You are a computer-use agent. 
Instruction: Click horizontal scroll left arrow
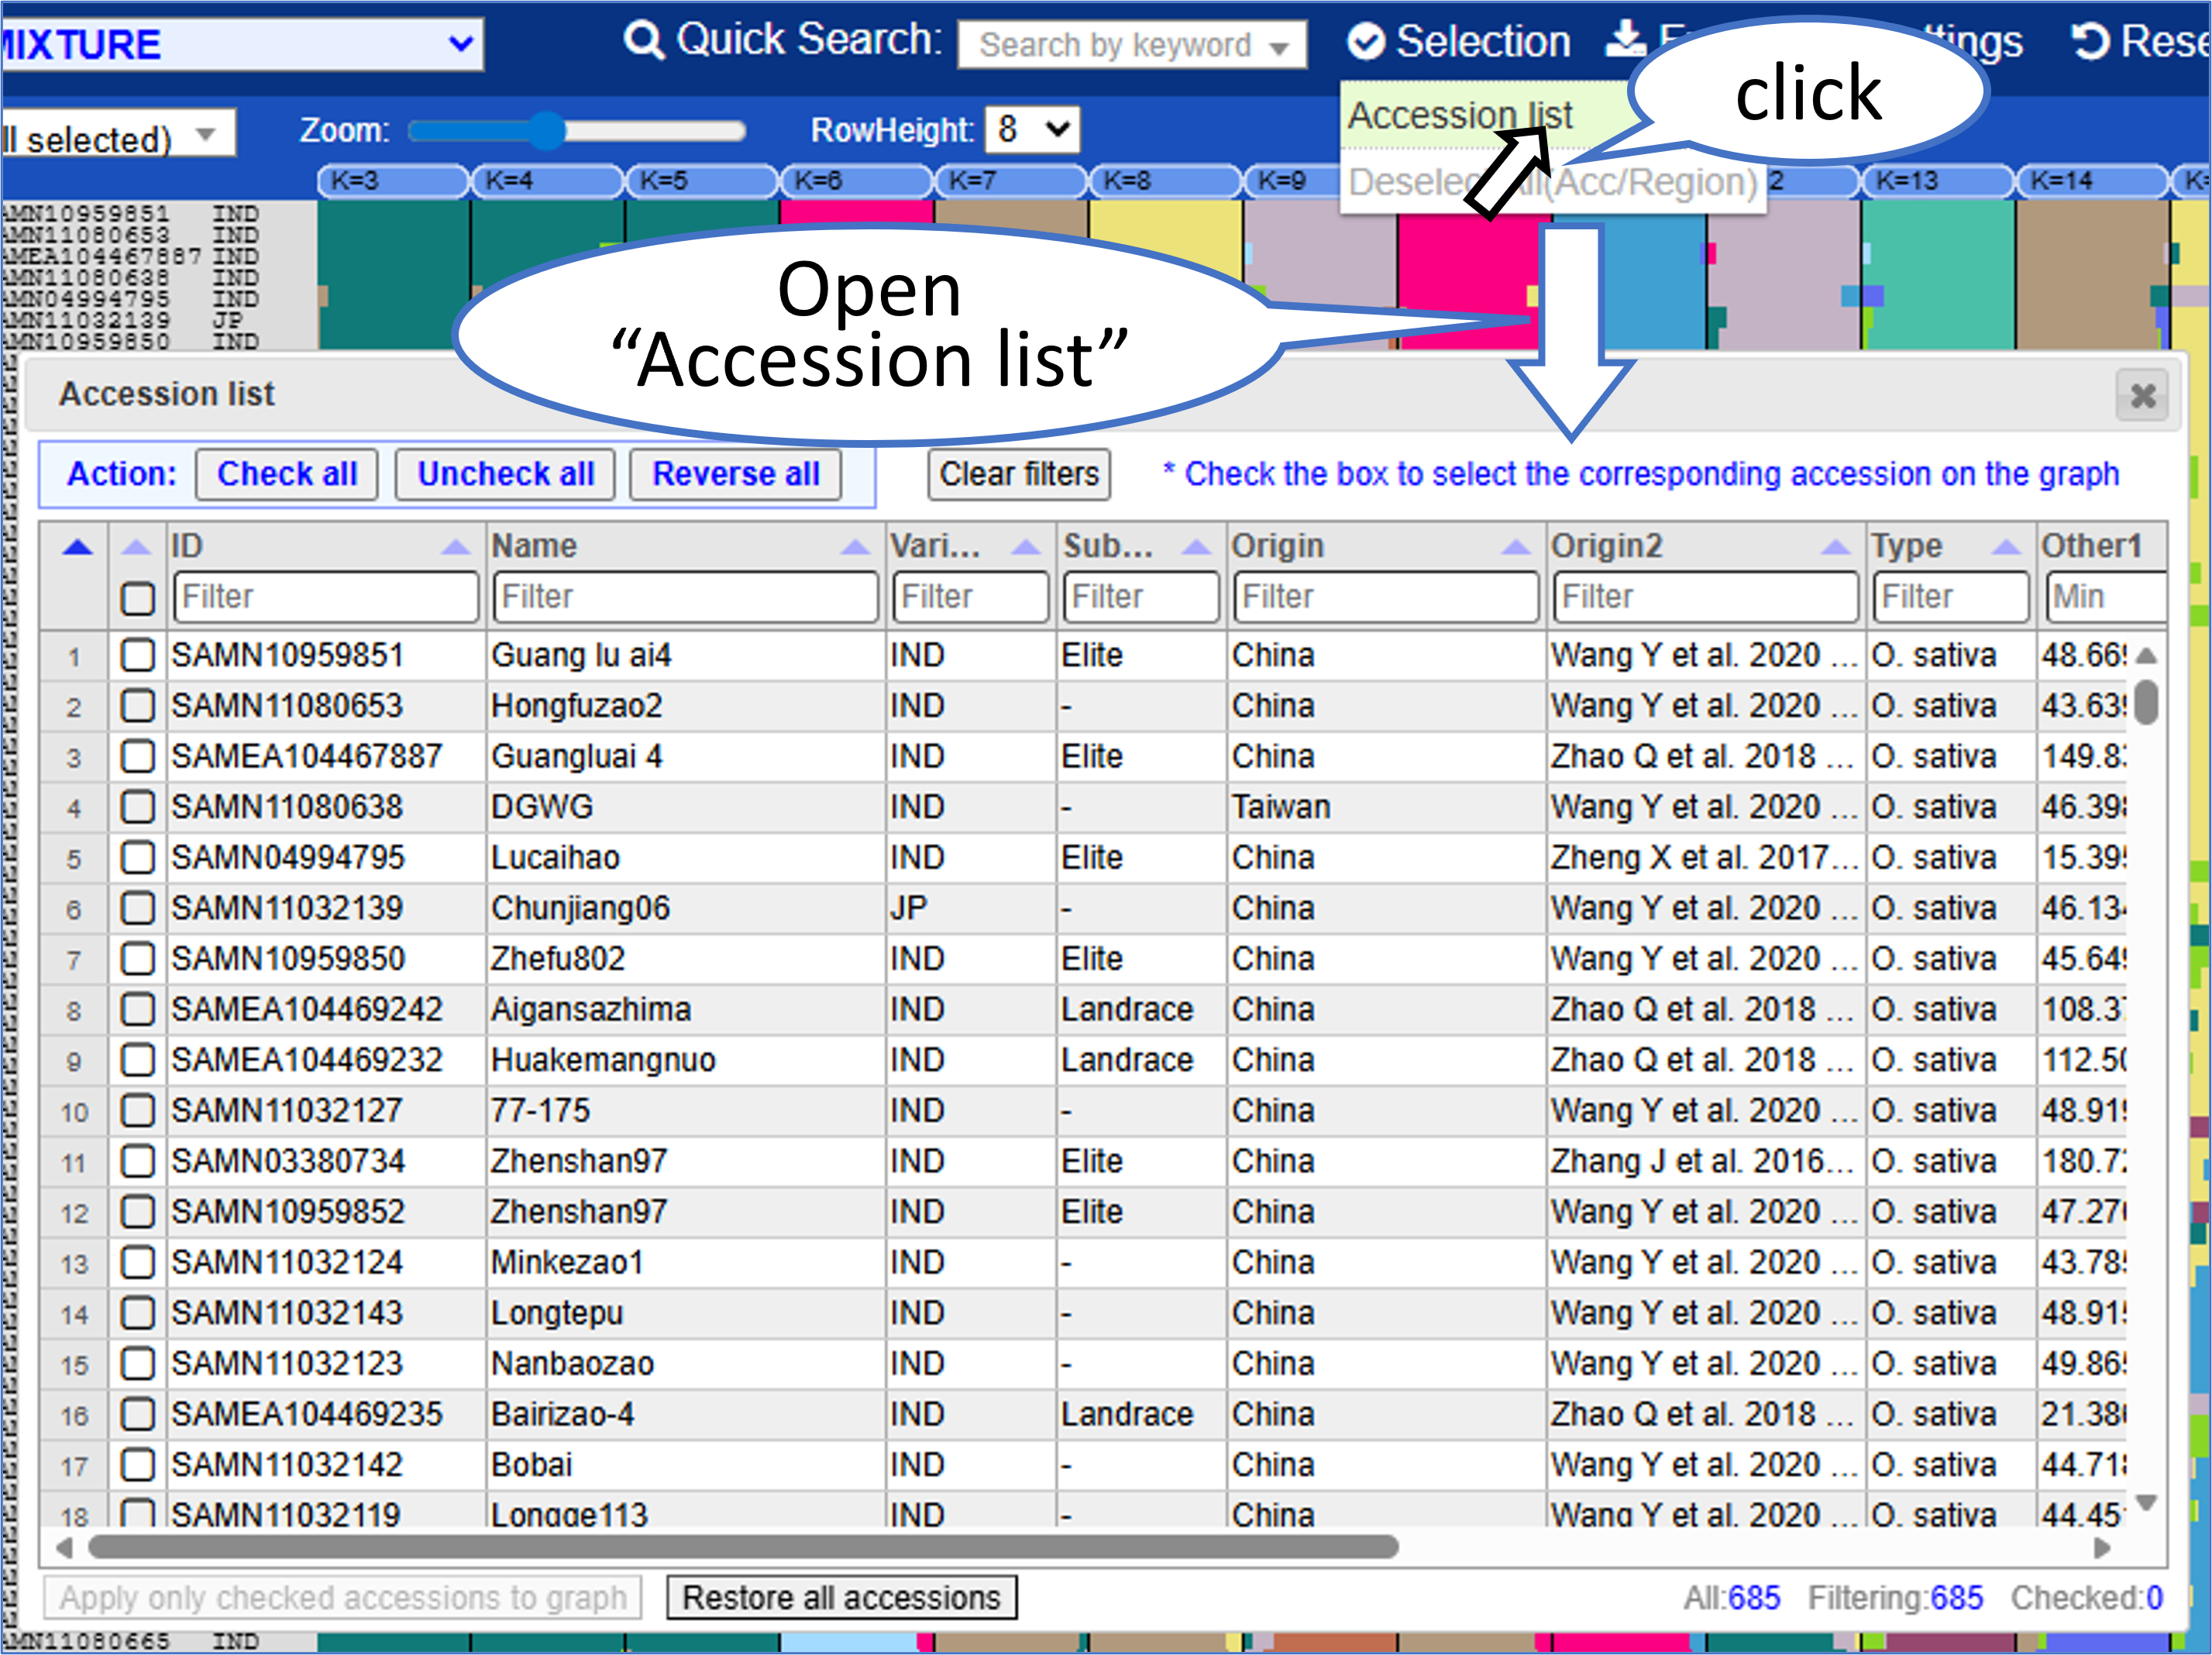64,1548
